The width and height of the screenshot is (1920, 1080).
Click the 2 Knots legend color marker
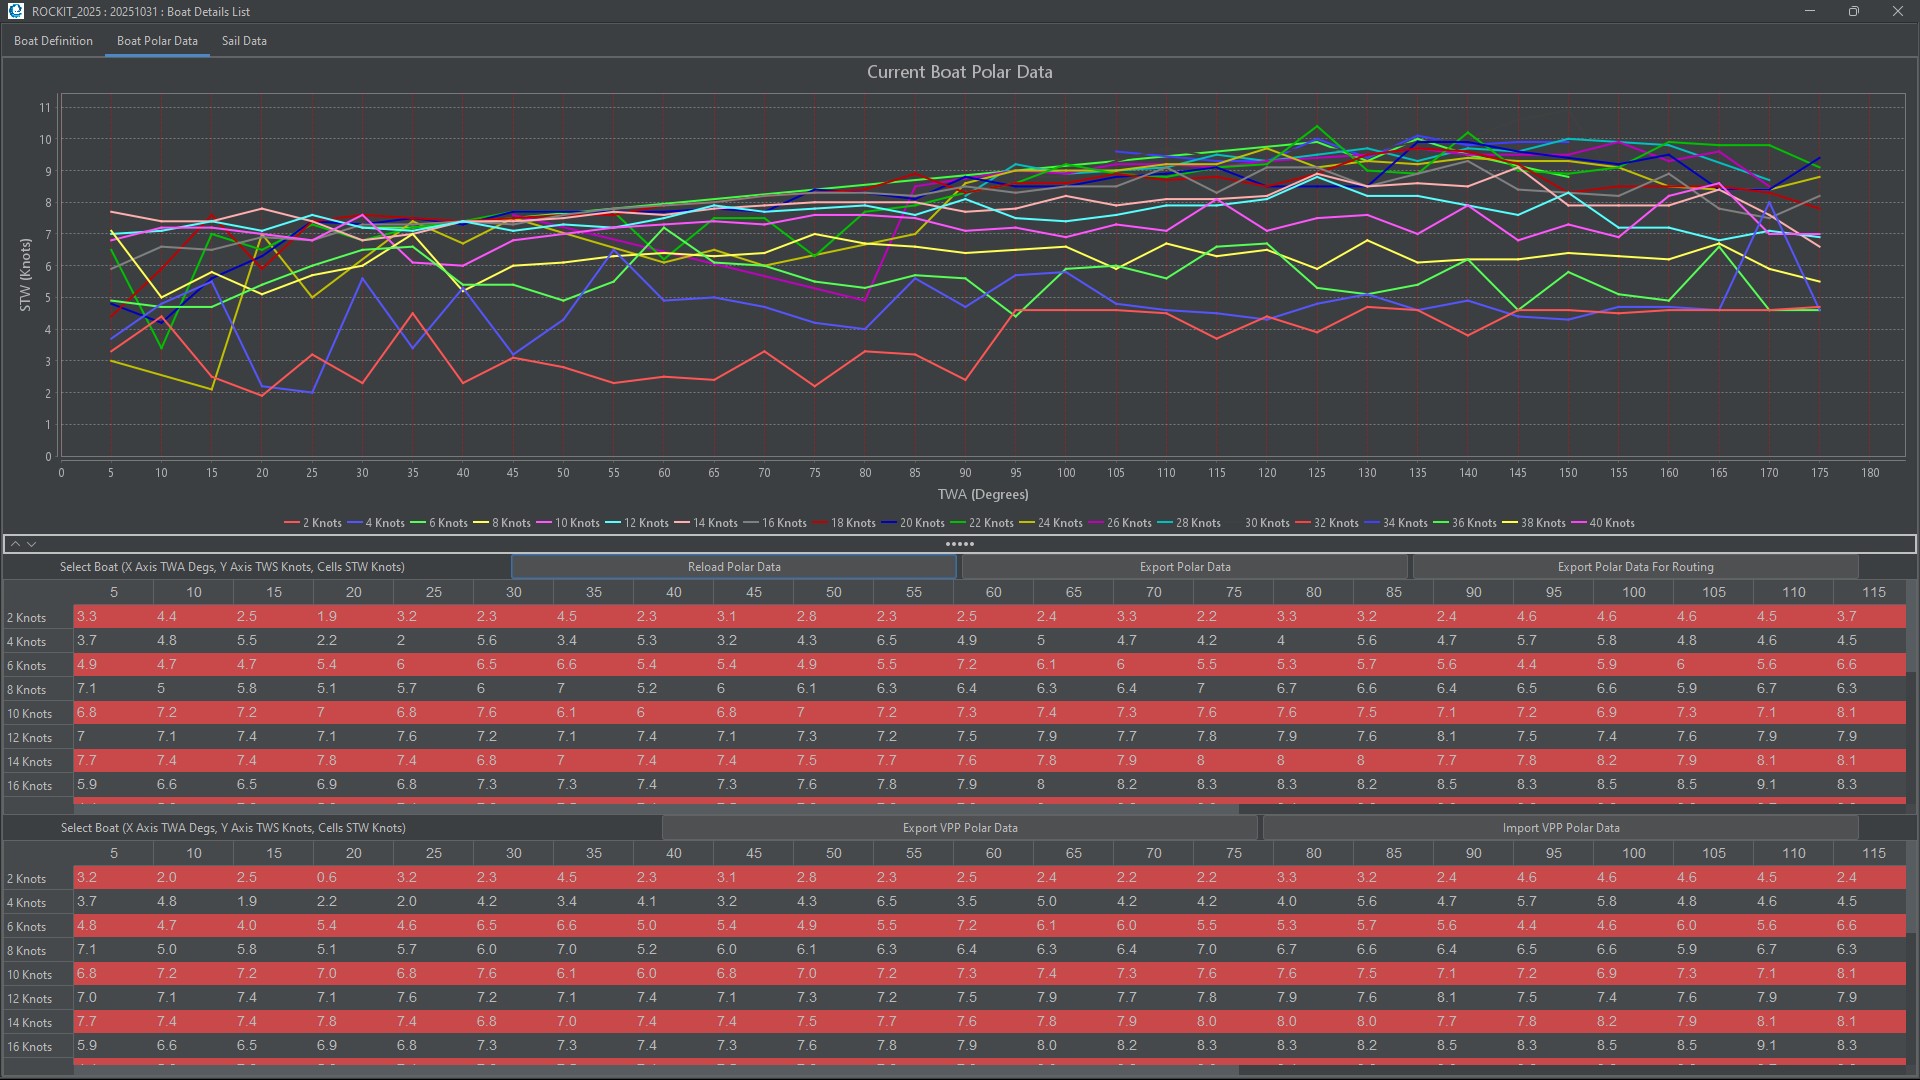coord(291,523)
